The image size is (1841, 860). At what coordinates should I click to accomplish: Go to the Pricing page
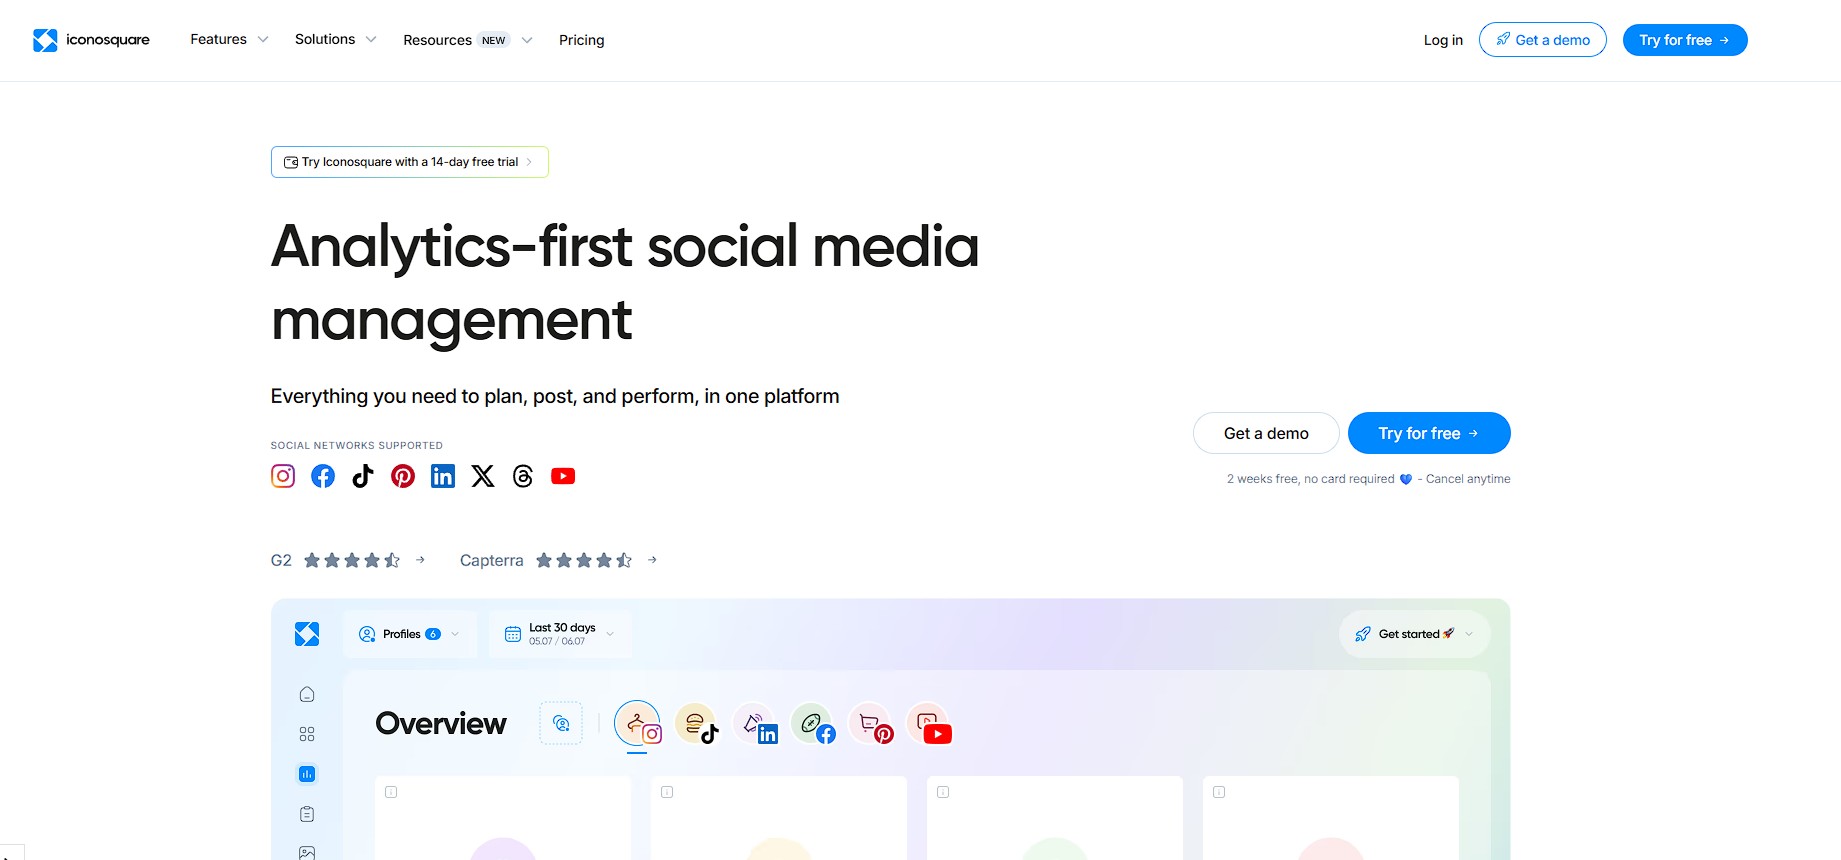tap(581, 40)
